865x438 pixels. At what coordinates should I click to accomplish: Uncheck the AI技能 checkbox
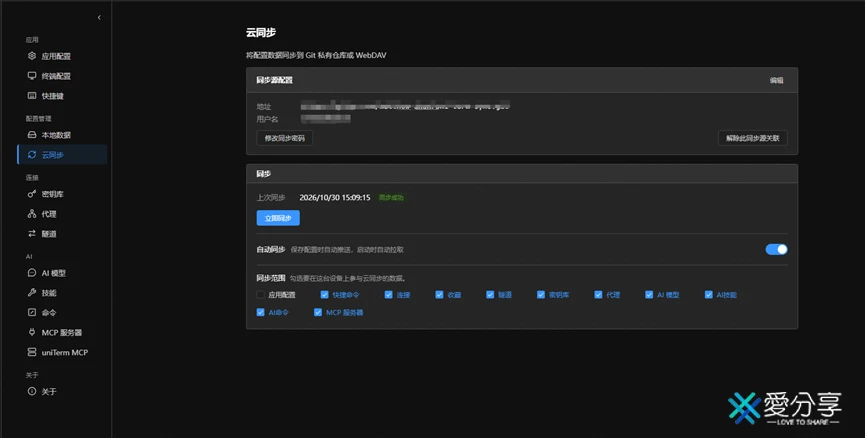(708, 295)
